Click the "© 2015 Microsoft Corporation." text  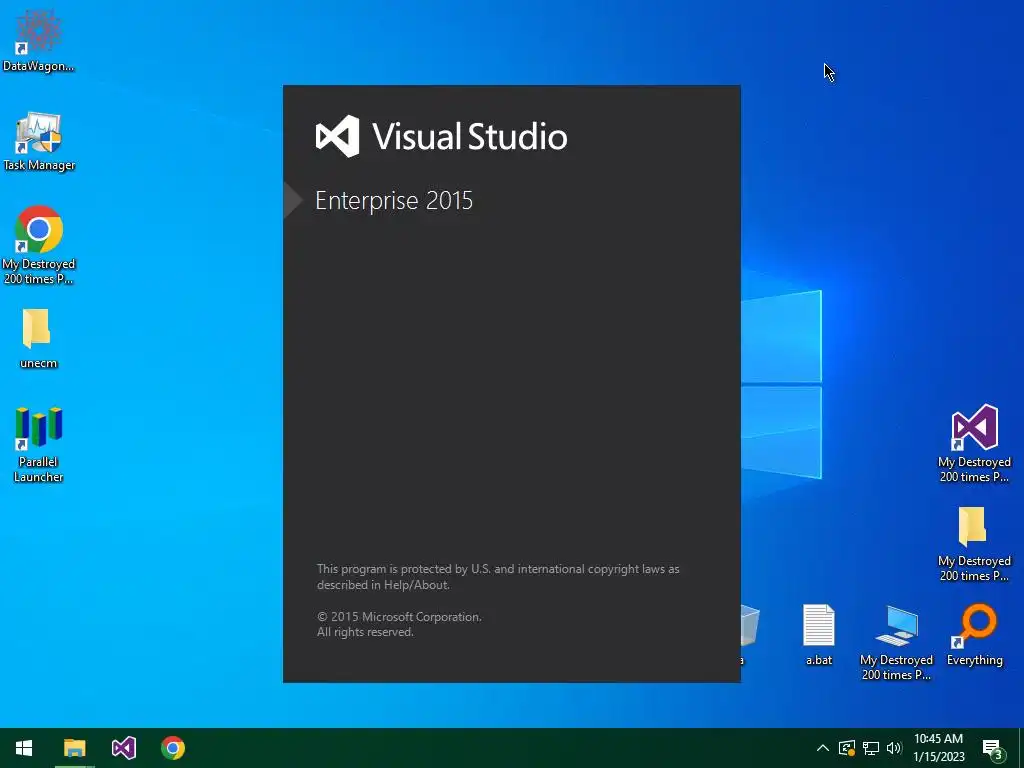(x=399, y=616)
